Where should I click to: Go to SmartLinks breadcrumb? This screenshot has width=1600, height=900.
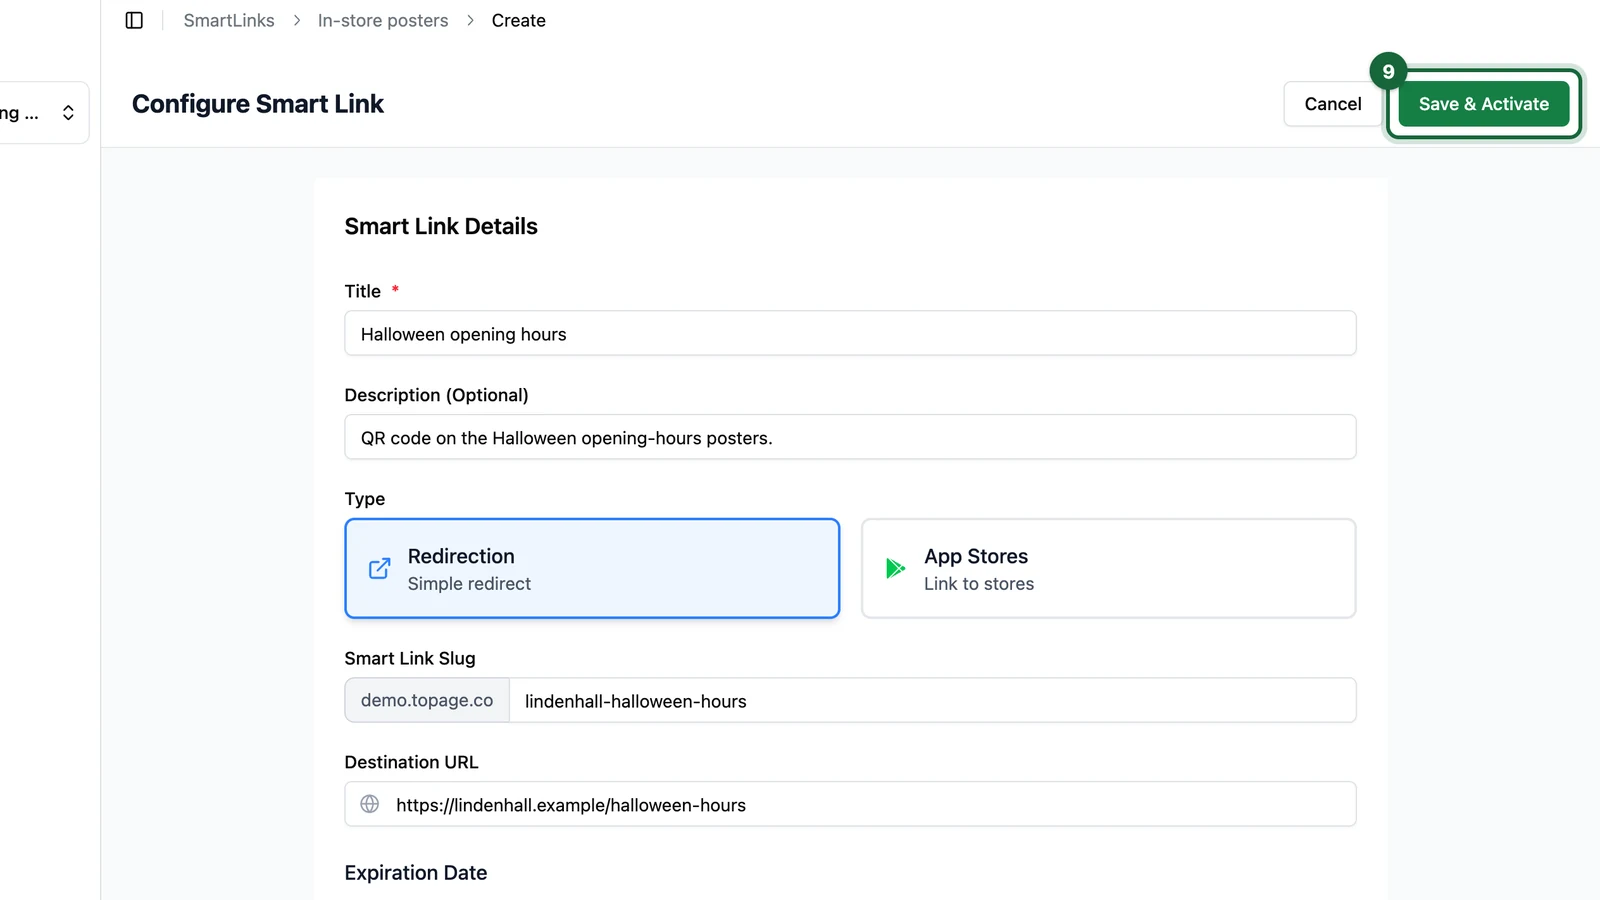[229, 20]
